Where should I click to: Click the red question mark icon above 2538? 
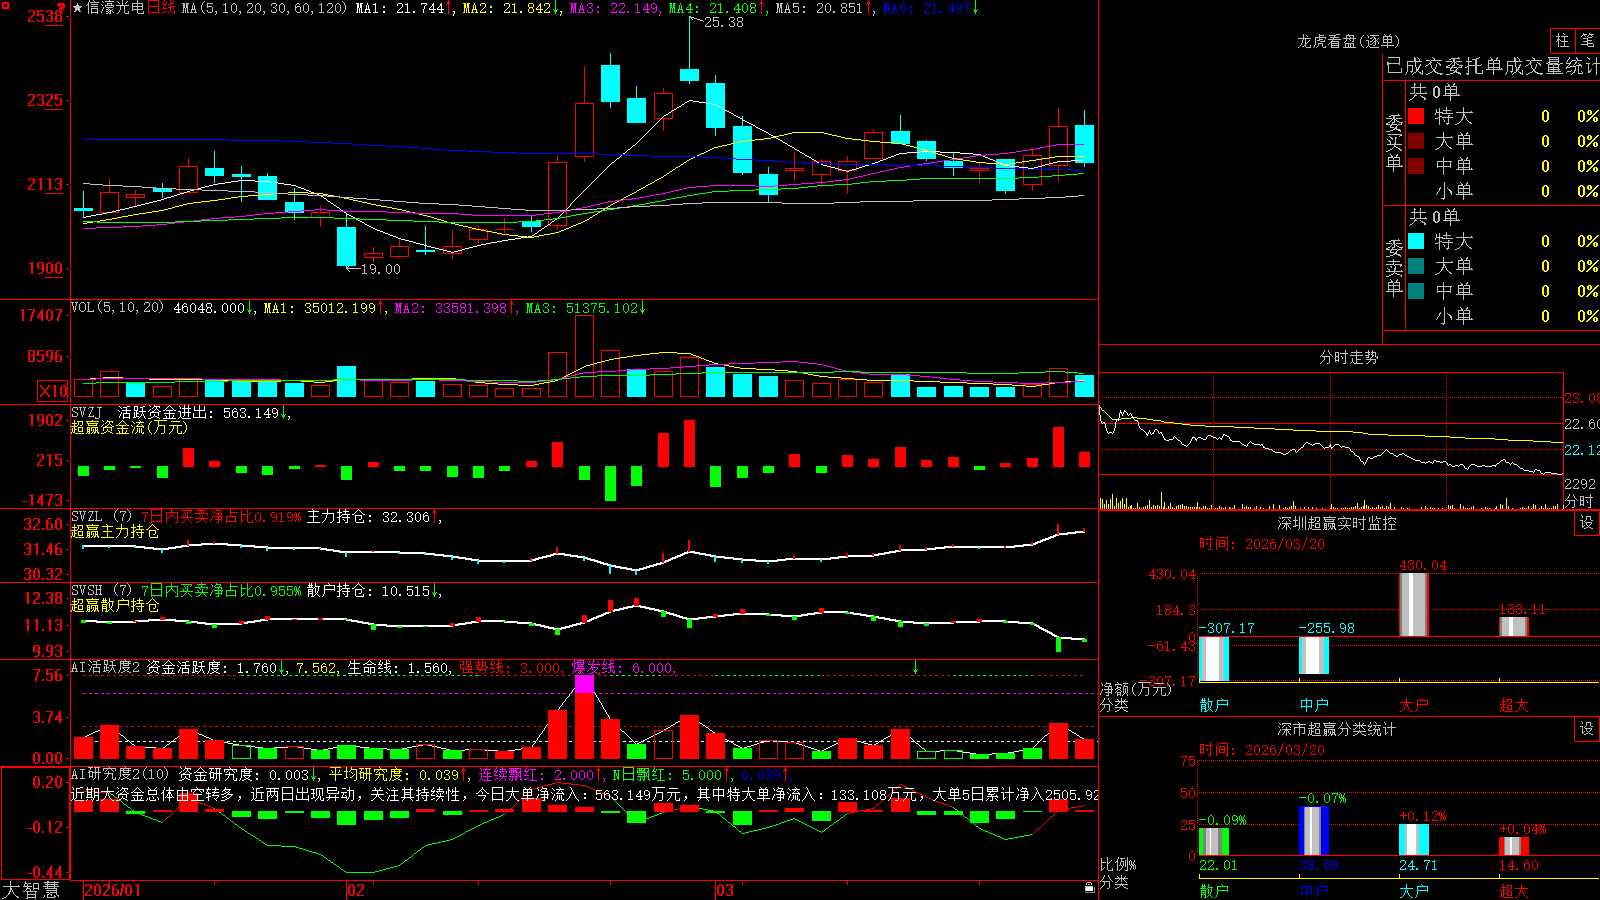(x=62, y=7)
